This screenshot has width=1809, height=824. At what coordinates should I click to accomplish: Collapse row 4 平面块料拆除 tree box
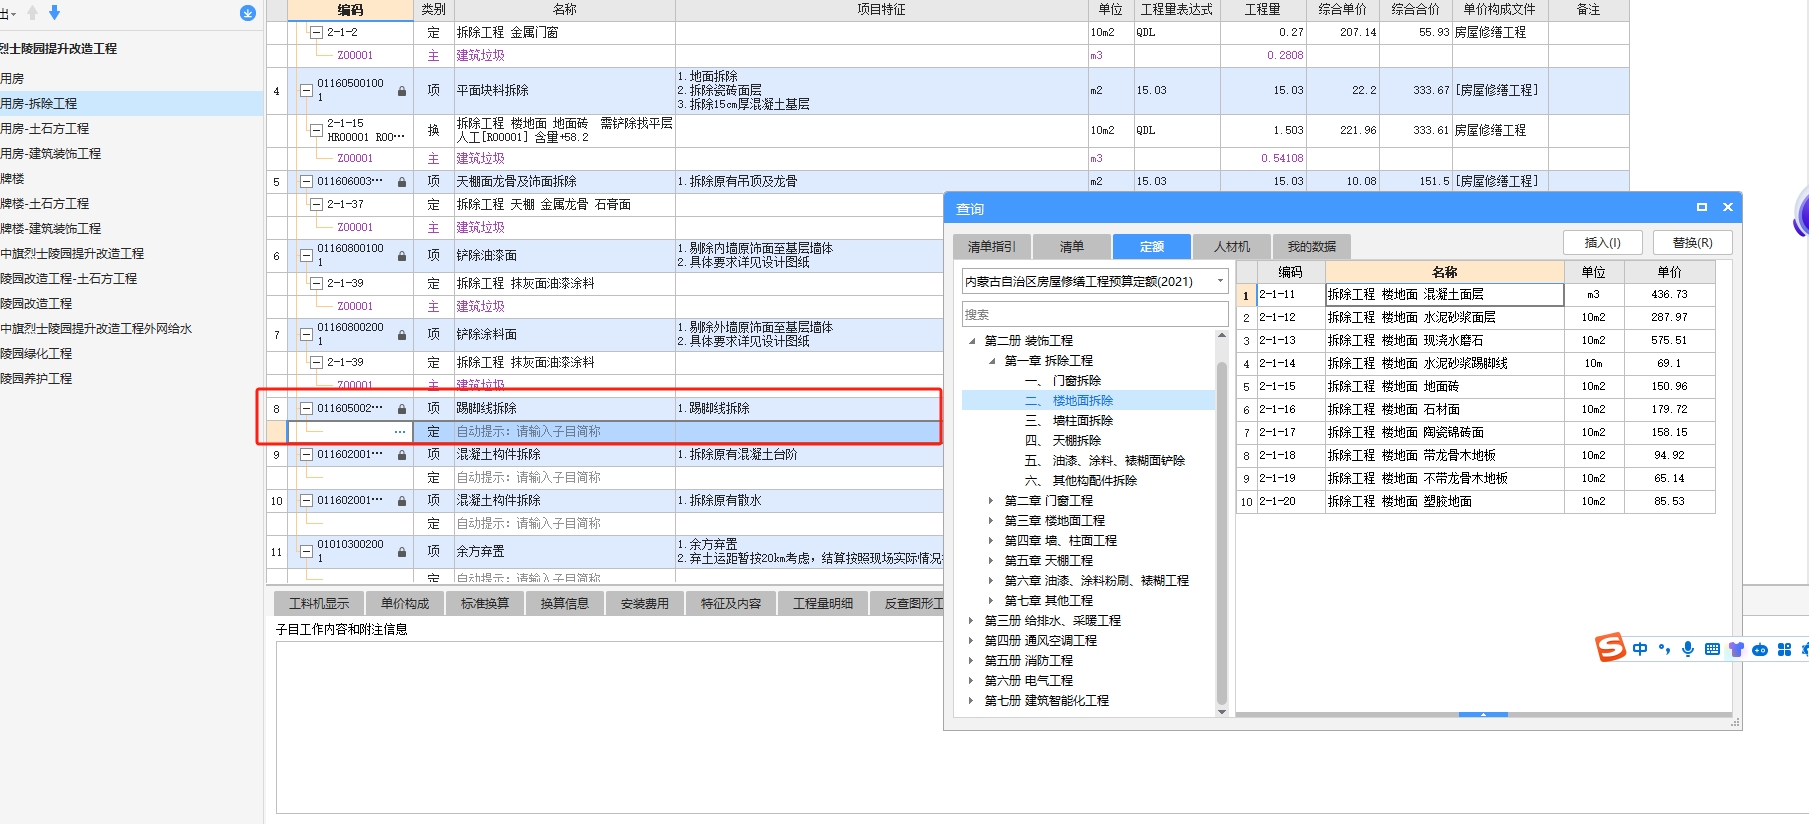click(x=306, y=90)
